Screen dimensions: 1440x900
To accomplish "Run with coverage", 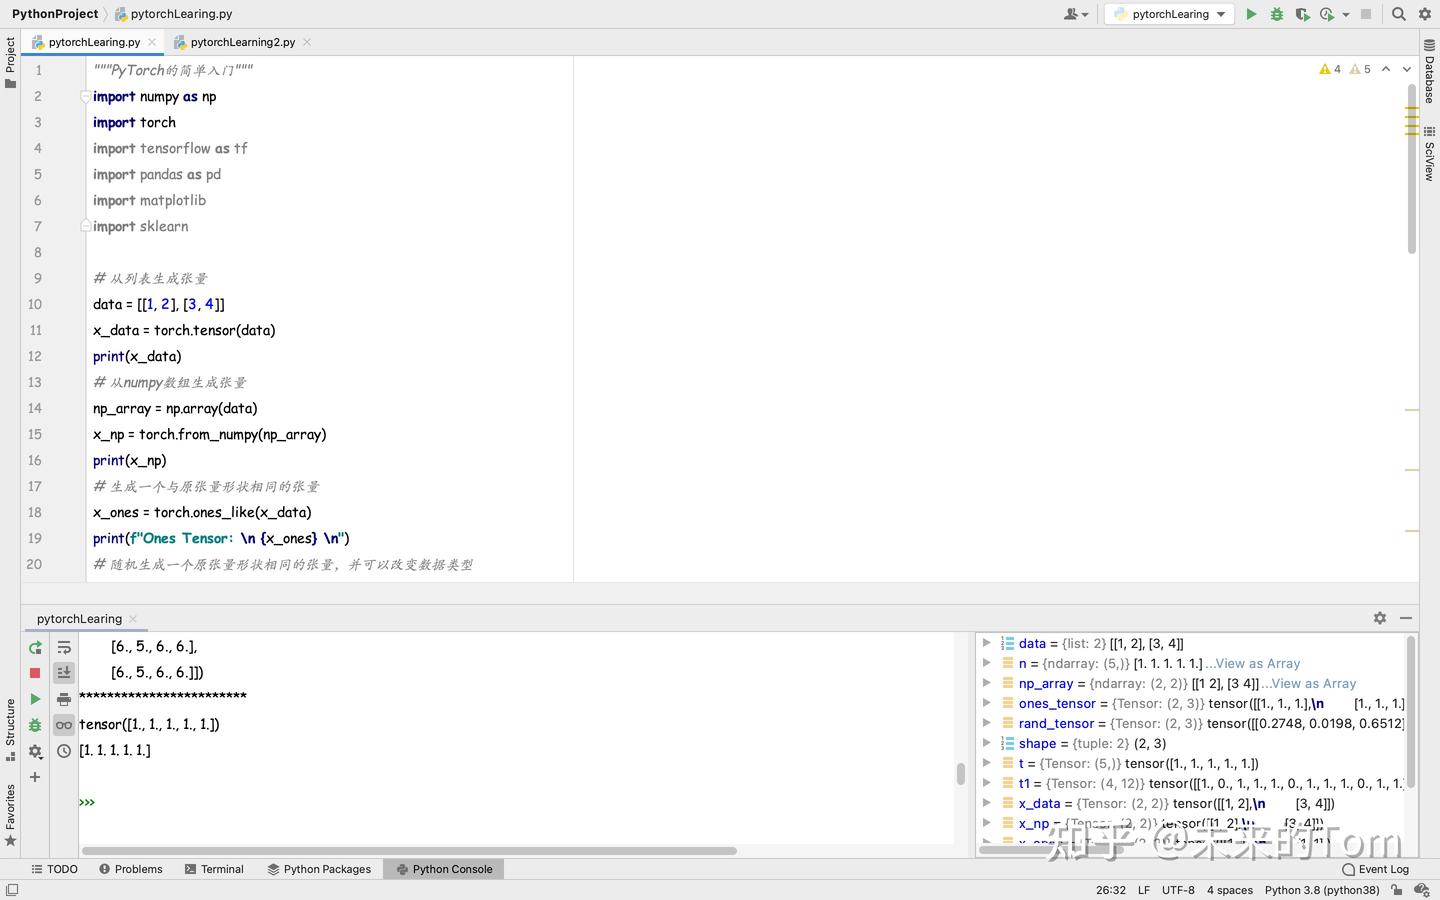I will tap(1301, 14).
